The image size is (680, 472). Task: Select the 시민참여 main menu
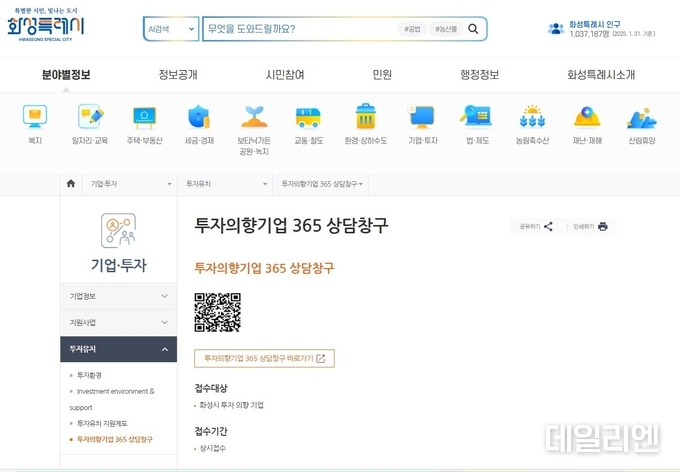click(x=285, y=75)
